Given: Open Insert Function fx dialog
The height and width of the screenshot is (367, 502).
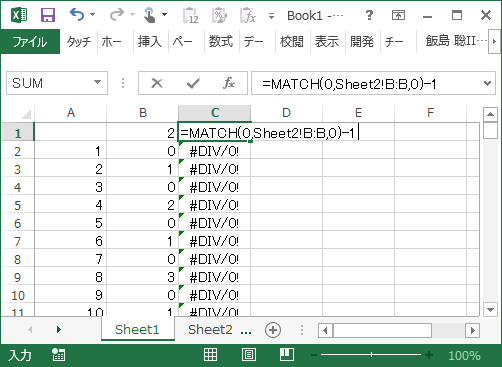Looking at the screenshot, I should pyautogui.click(x=229, y=83).
